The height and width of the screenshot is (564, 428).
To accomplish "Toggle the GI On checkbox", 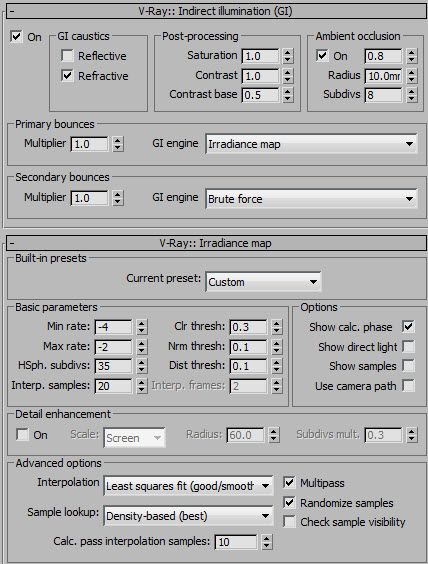I will pos(16,36).
